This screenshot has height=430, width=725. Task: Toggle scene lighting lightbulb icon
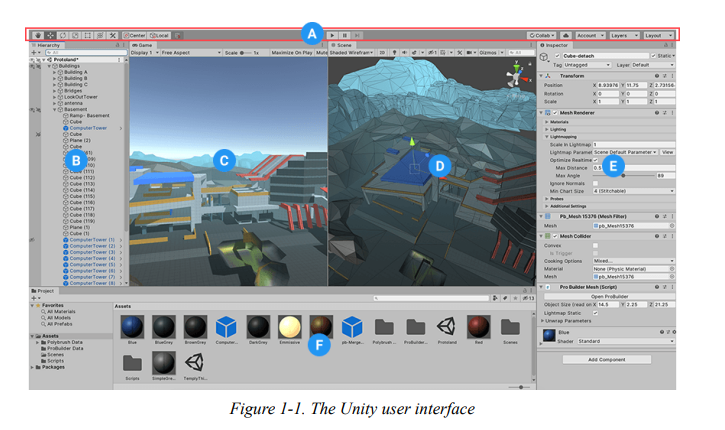point(394,53)
